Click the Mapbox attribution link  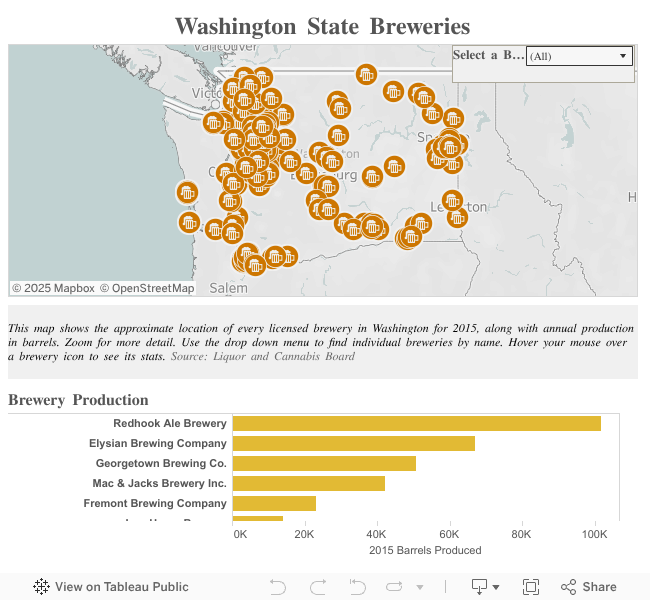[x=53, y=288]
